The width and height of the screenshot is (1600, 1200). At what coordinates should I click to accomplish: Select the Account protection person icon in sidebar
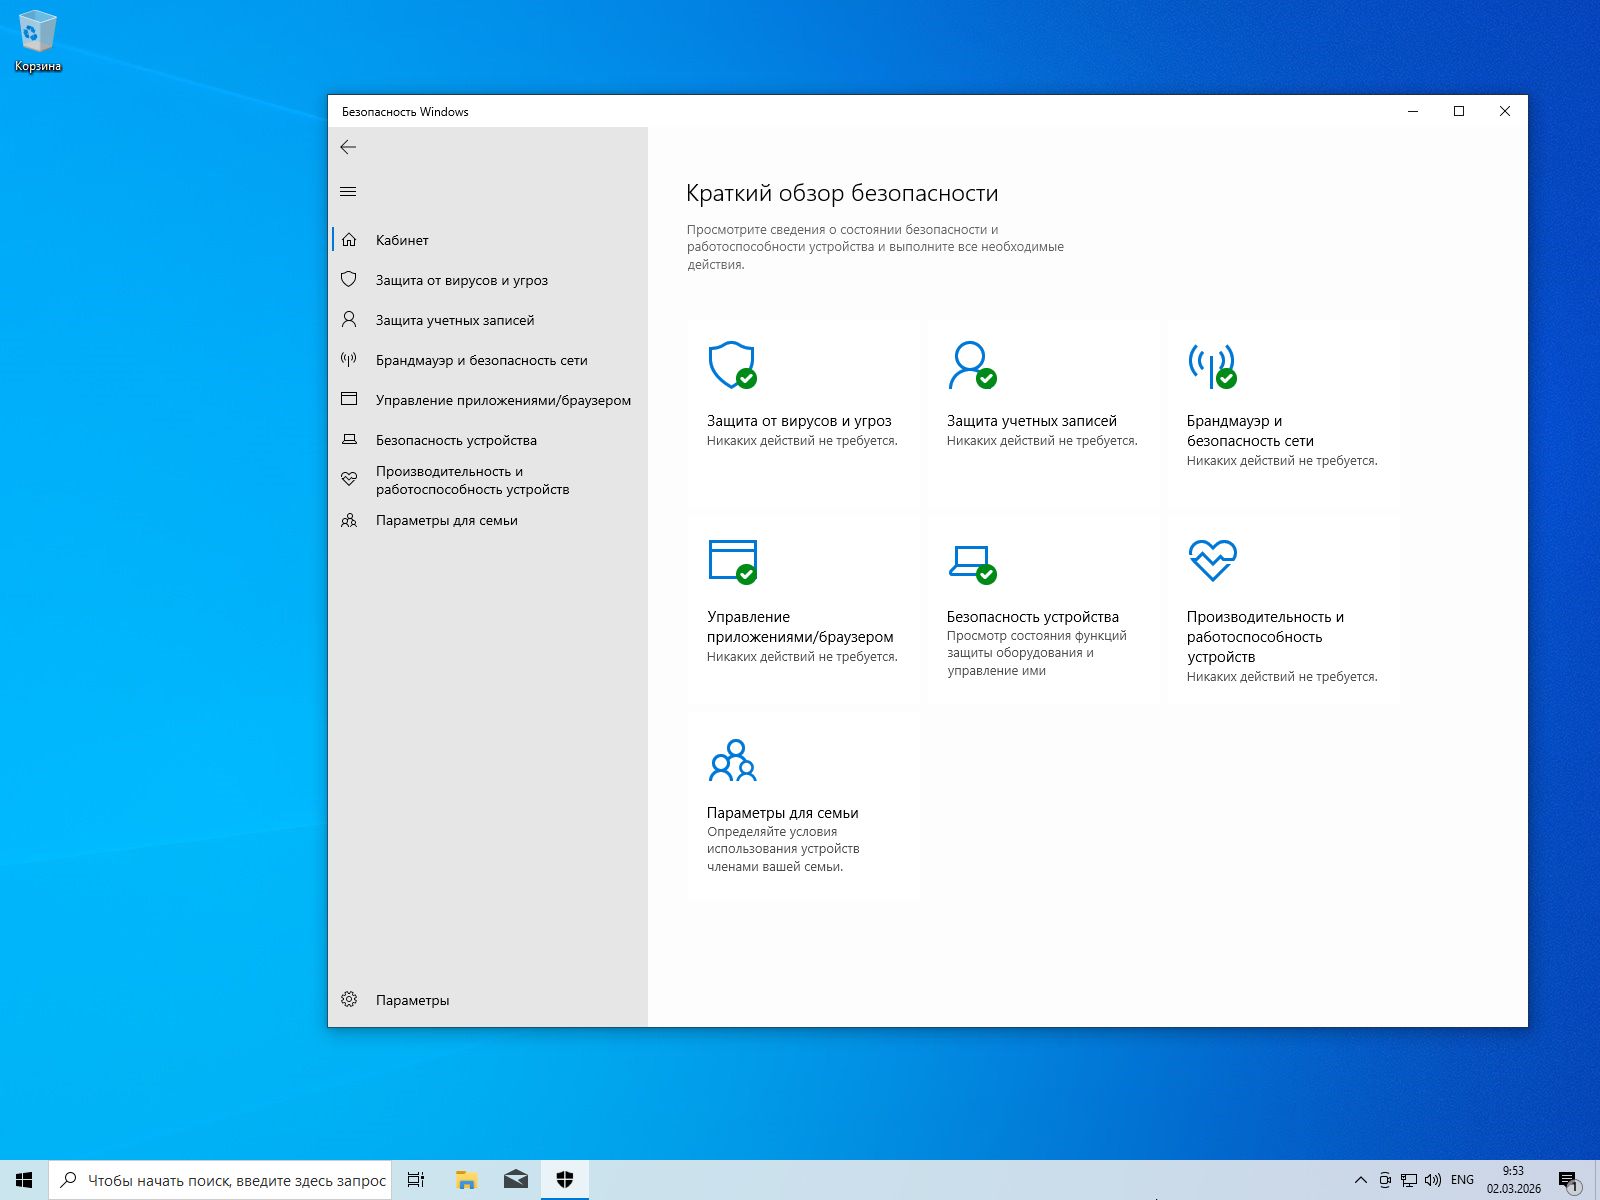(x=349, y=319)
